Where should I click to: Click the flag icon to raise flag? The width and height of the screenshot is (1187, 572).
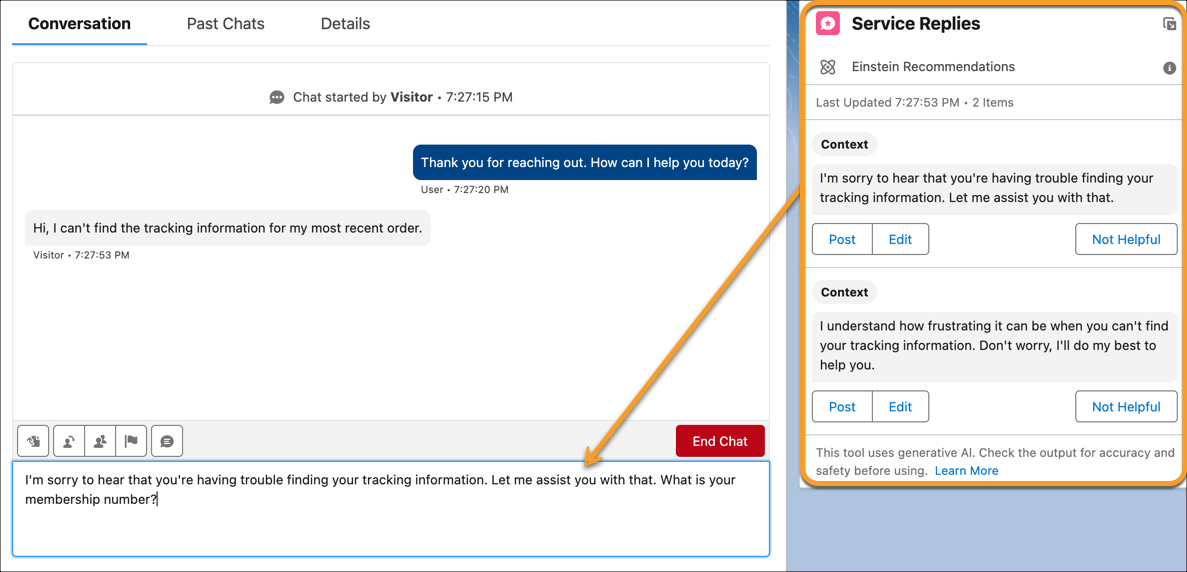pyautogui.click(x=131, y=441)
